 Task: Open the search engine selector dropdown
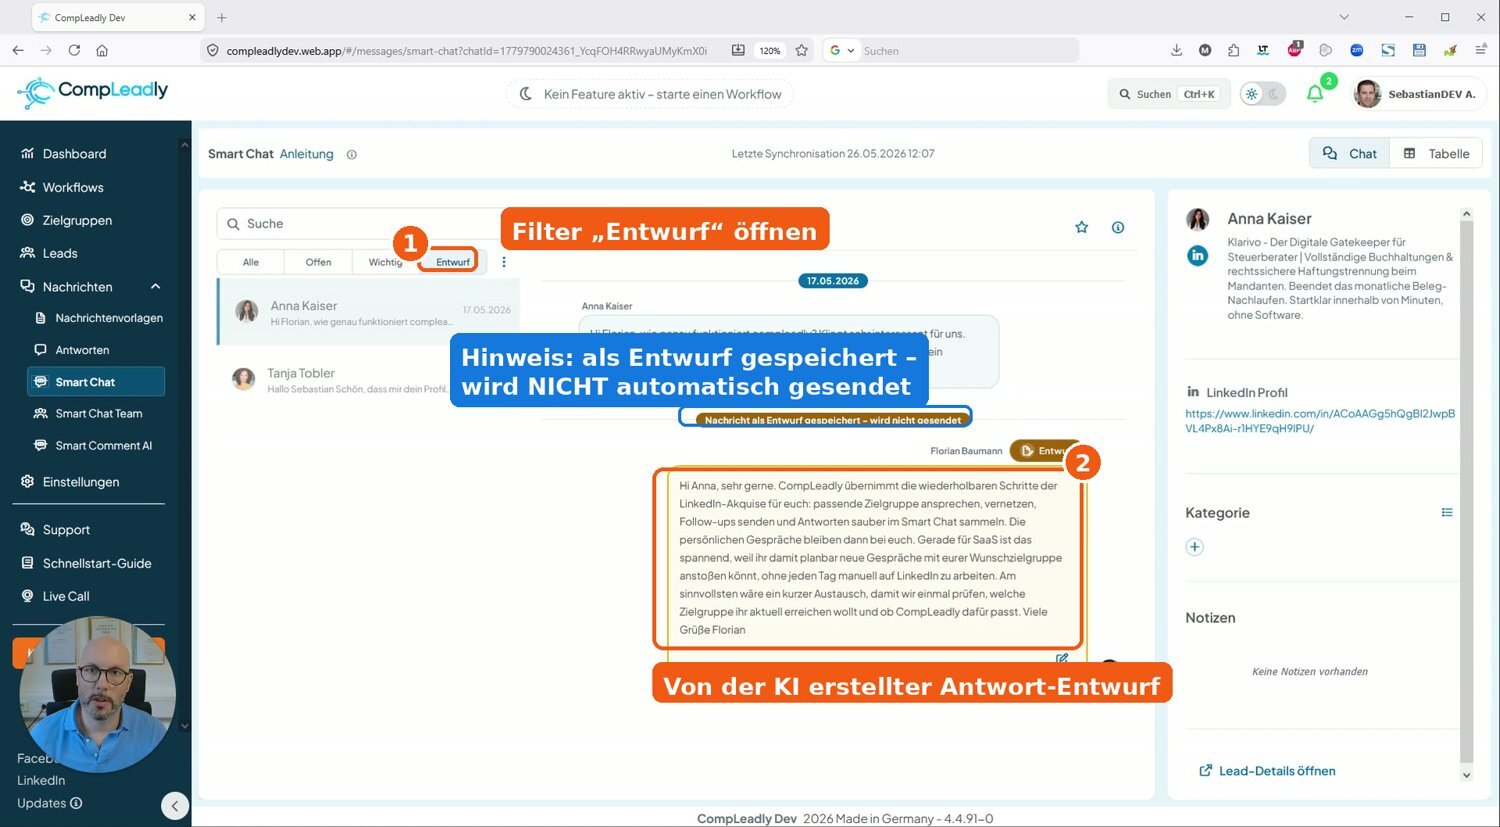tap(842, 50)
